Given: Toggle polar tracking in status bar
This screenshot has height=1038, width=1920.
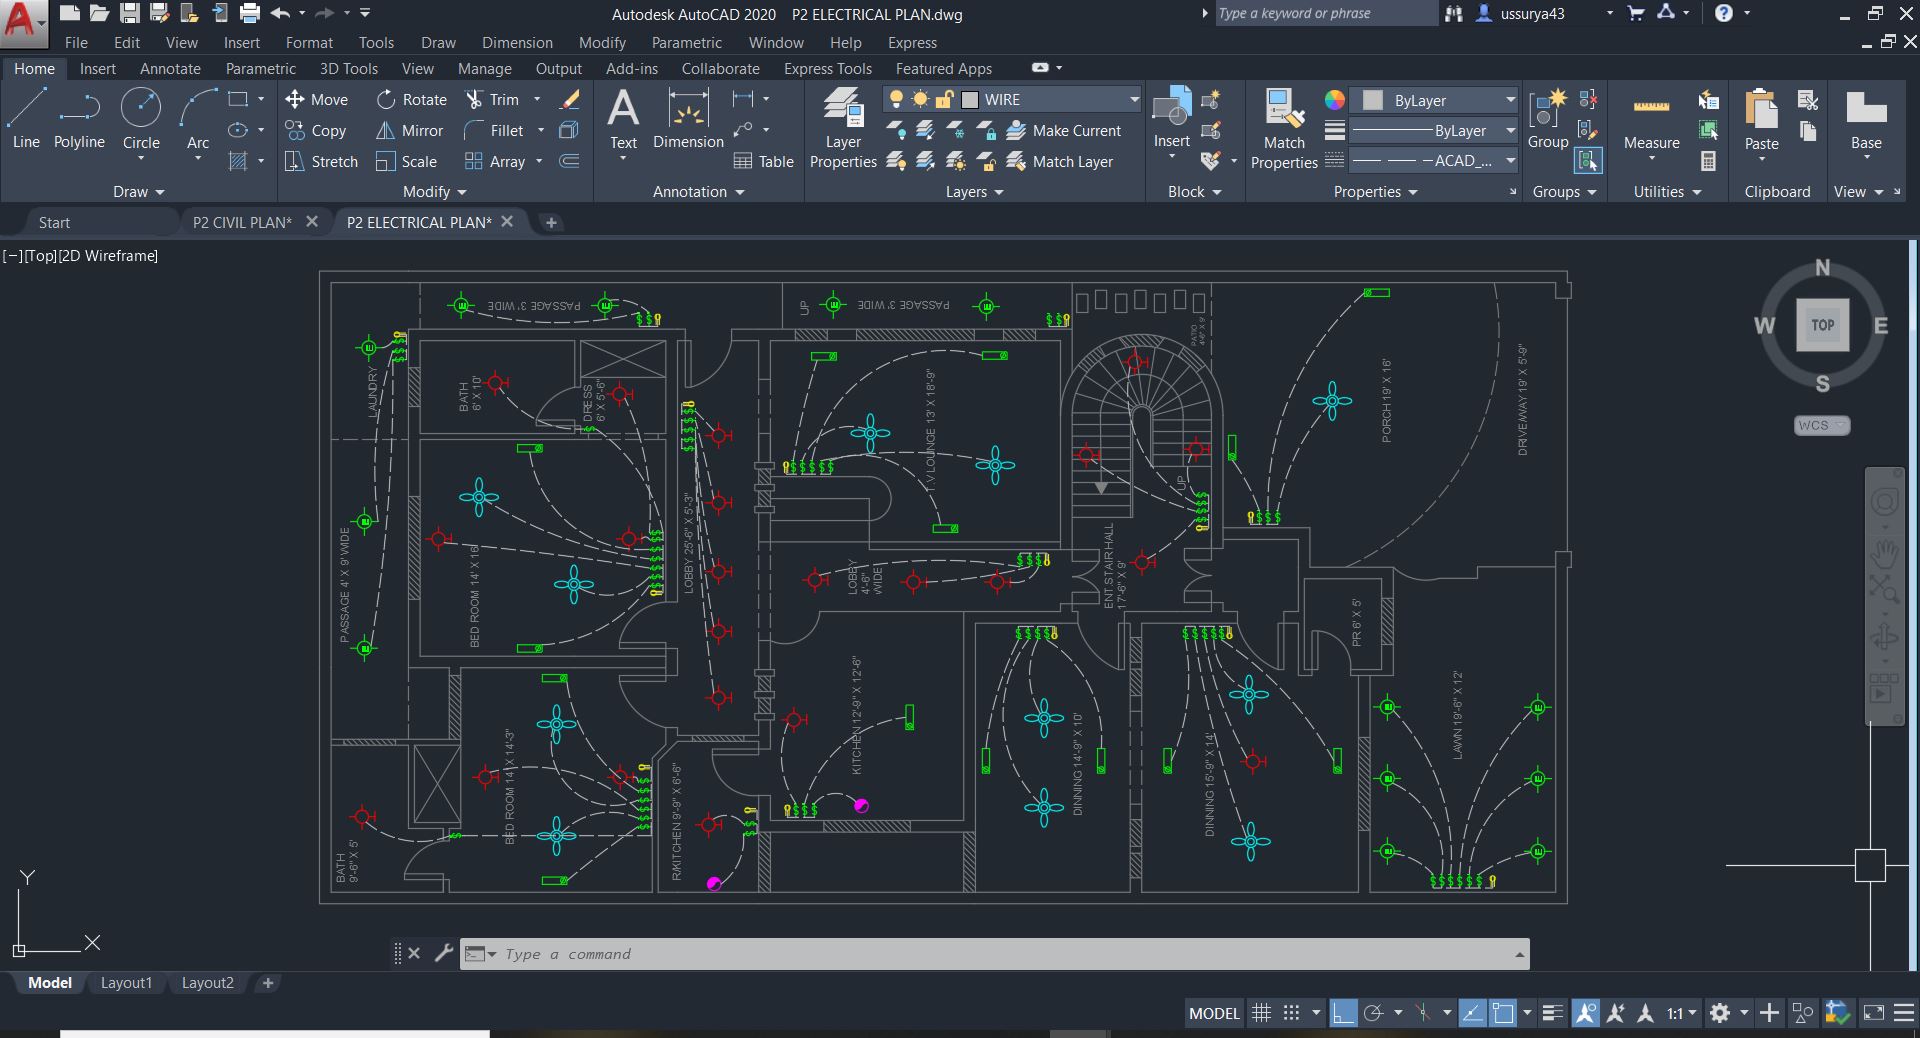Looking at the screenshot, I should (1374, 1013).
